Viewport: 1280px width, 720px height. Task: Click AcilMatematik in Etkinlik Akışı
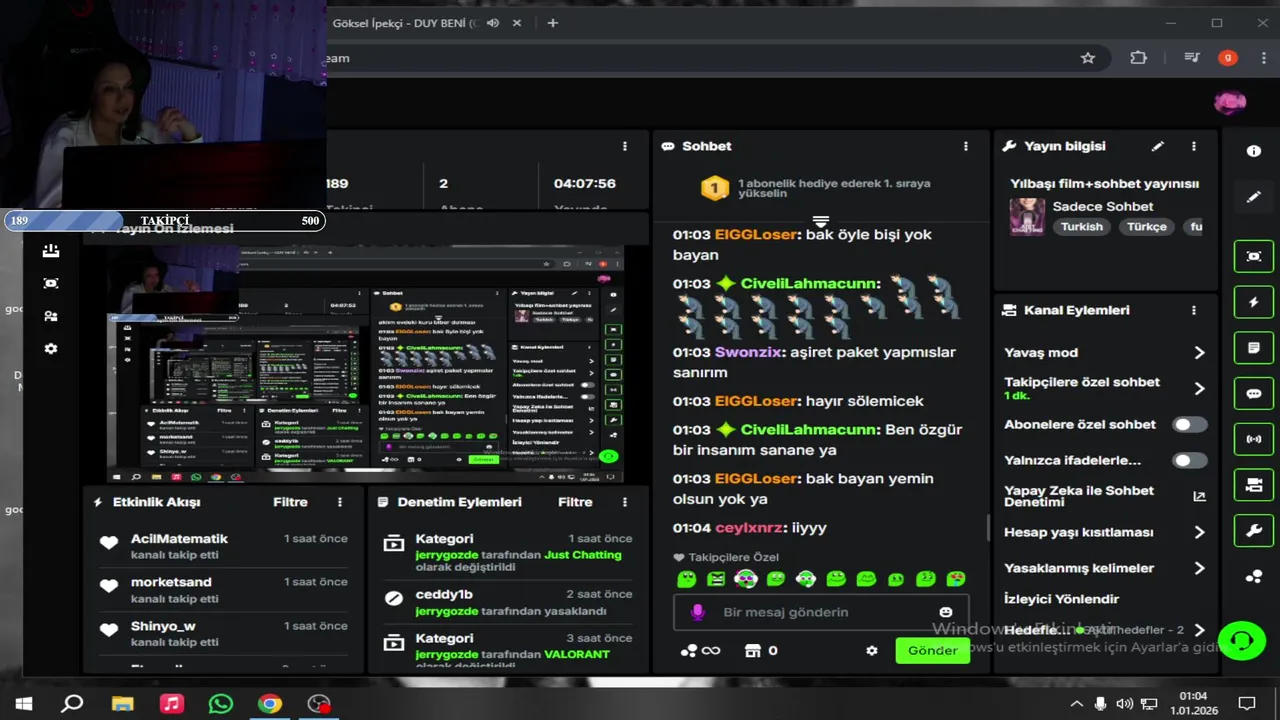point(179,539)
